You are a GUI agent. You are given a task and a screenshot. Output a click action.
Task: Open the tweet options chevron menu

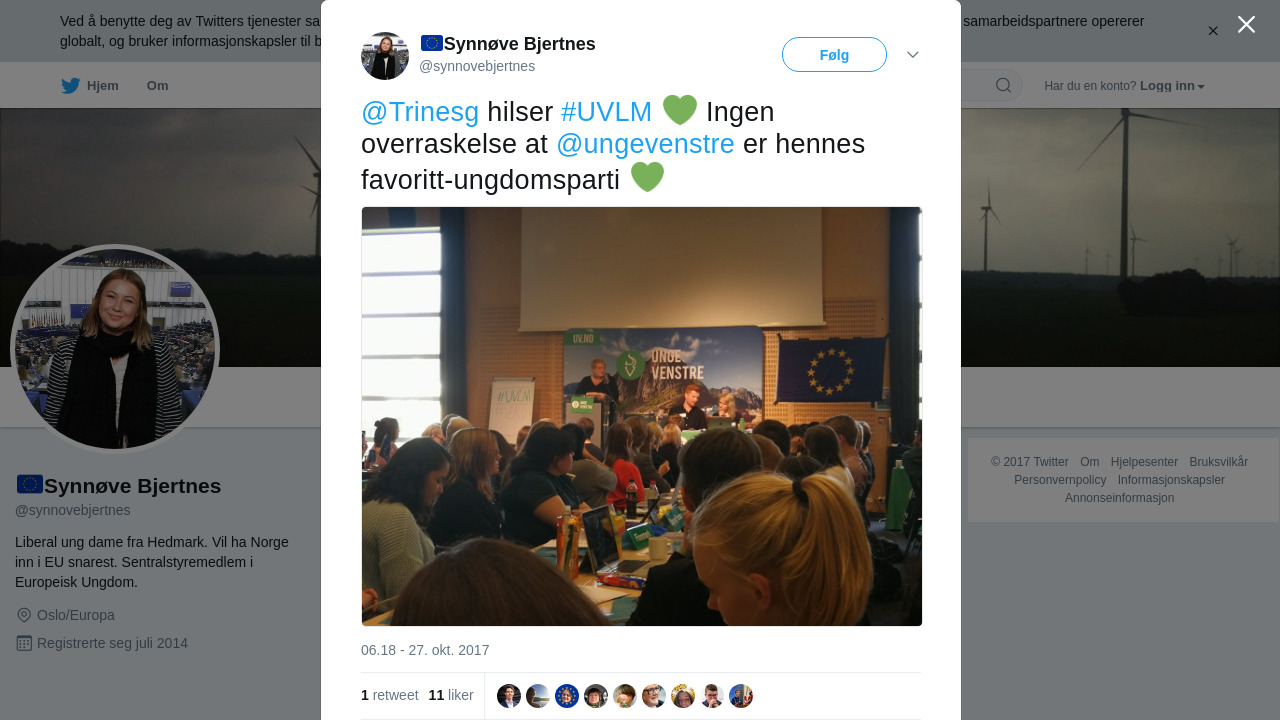913,54
